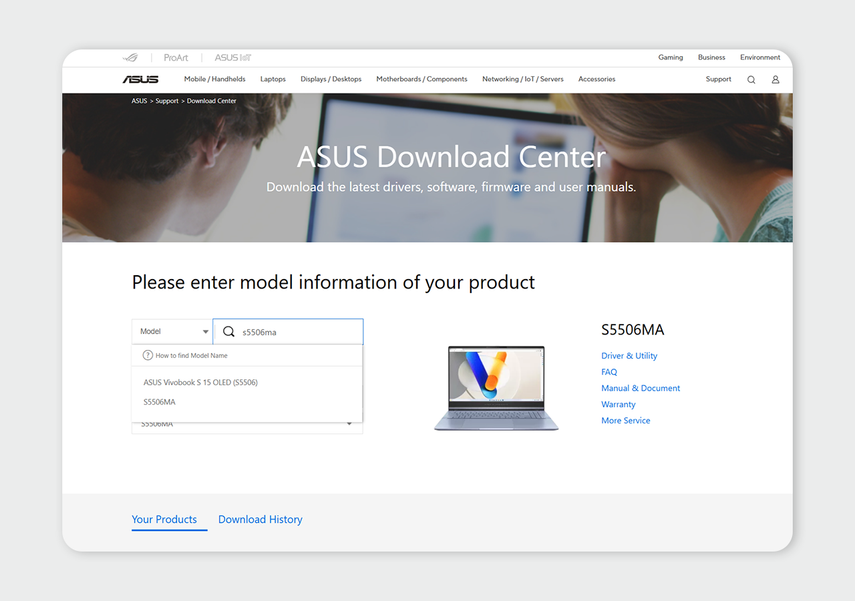Open How to find Model Name help
This screenshot has height=601, width=855.
tap(191, 356)
